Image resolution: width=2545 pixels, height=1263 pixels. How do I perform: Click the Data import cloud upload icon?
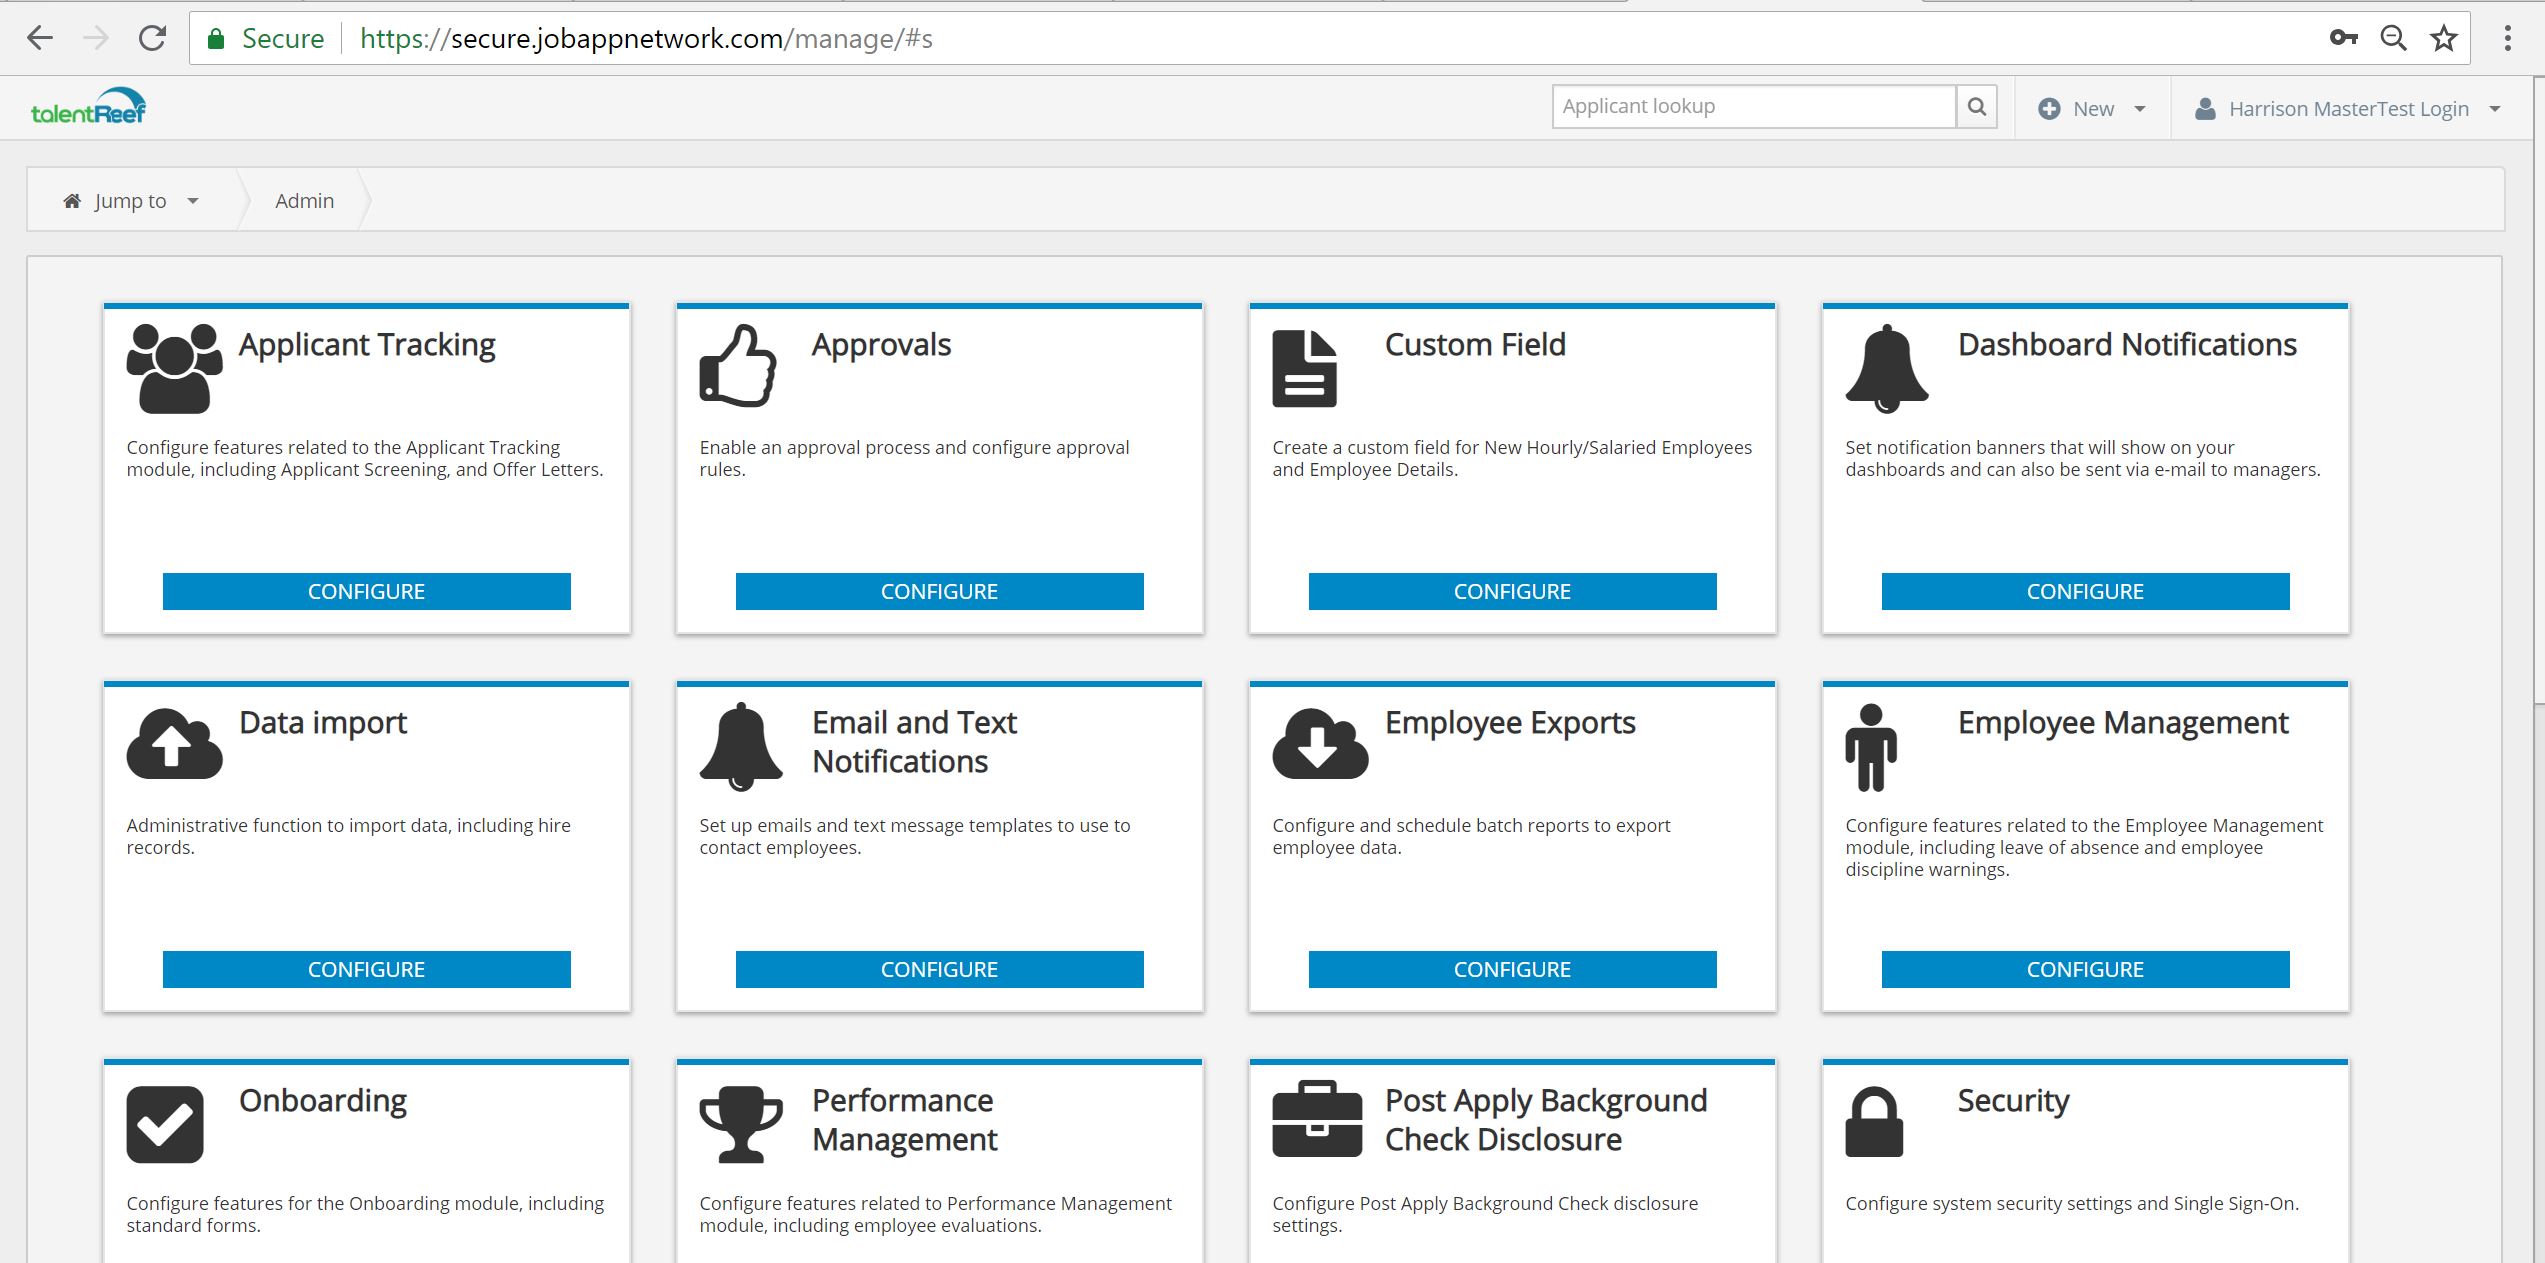click(x=174, y=744)
